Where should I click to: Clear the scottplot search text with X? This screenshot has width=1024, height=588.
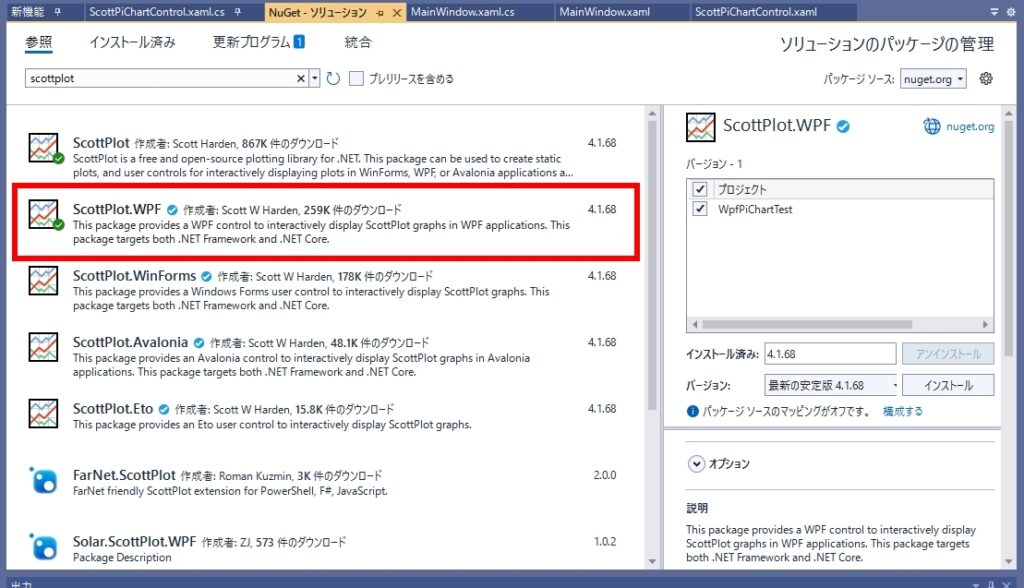(x=302, y=78)
